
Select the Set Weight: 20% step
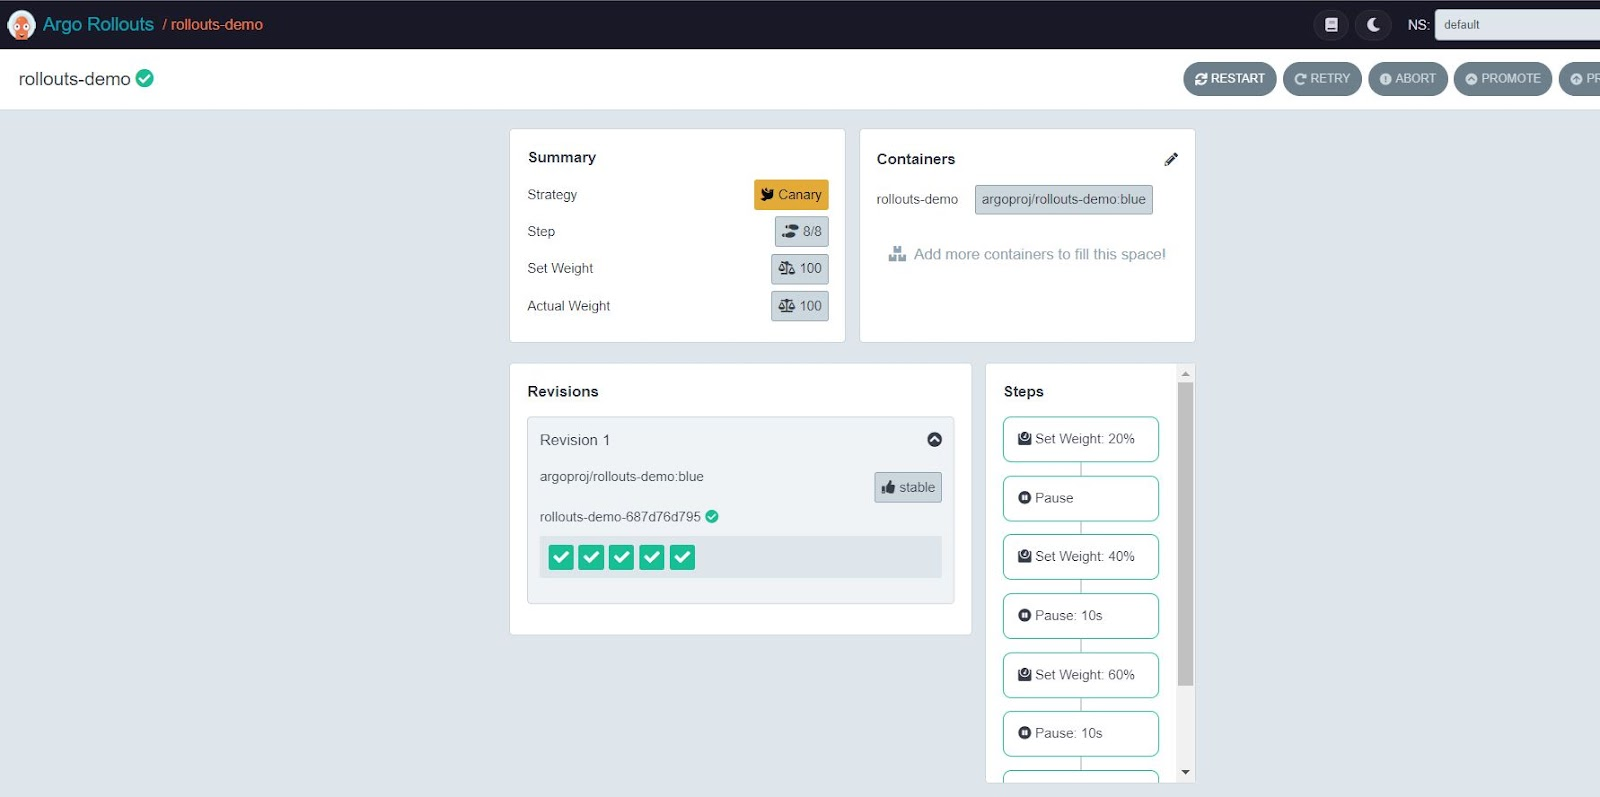pyautogui.click(x=1081, y=439)
